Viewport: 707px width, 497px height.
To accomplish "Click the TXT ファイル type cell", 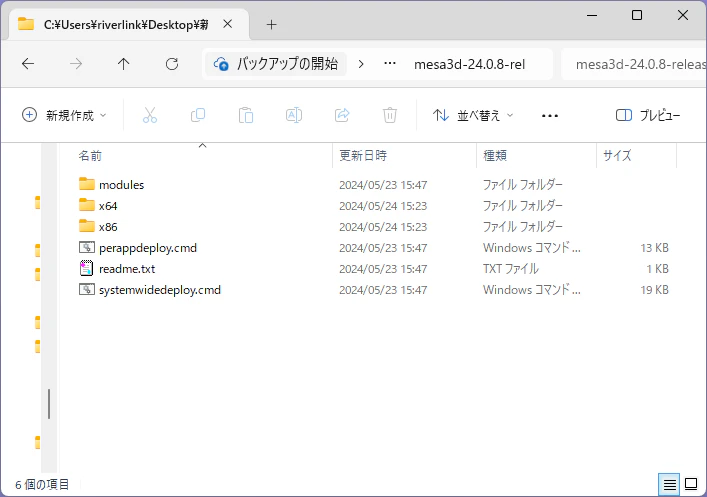I will [511, 269].
